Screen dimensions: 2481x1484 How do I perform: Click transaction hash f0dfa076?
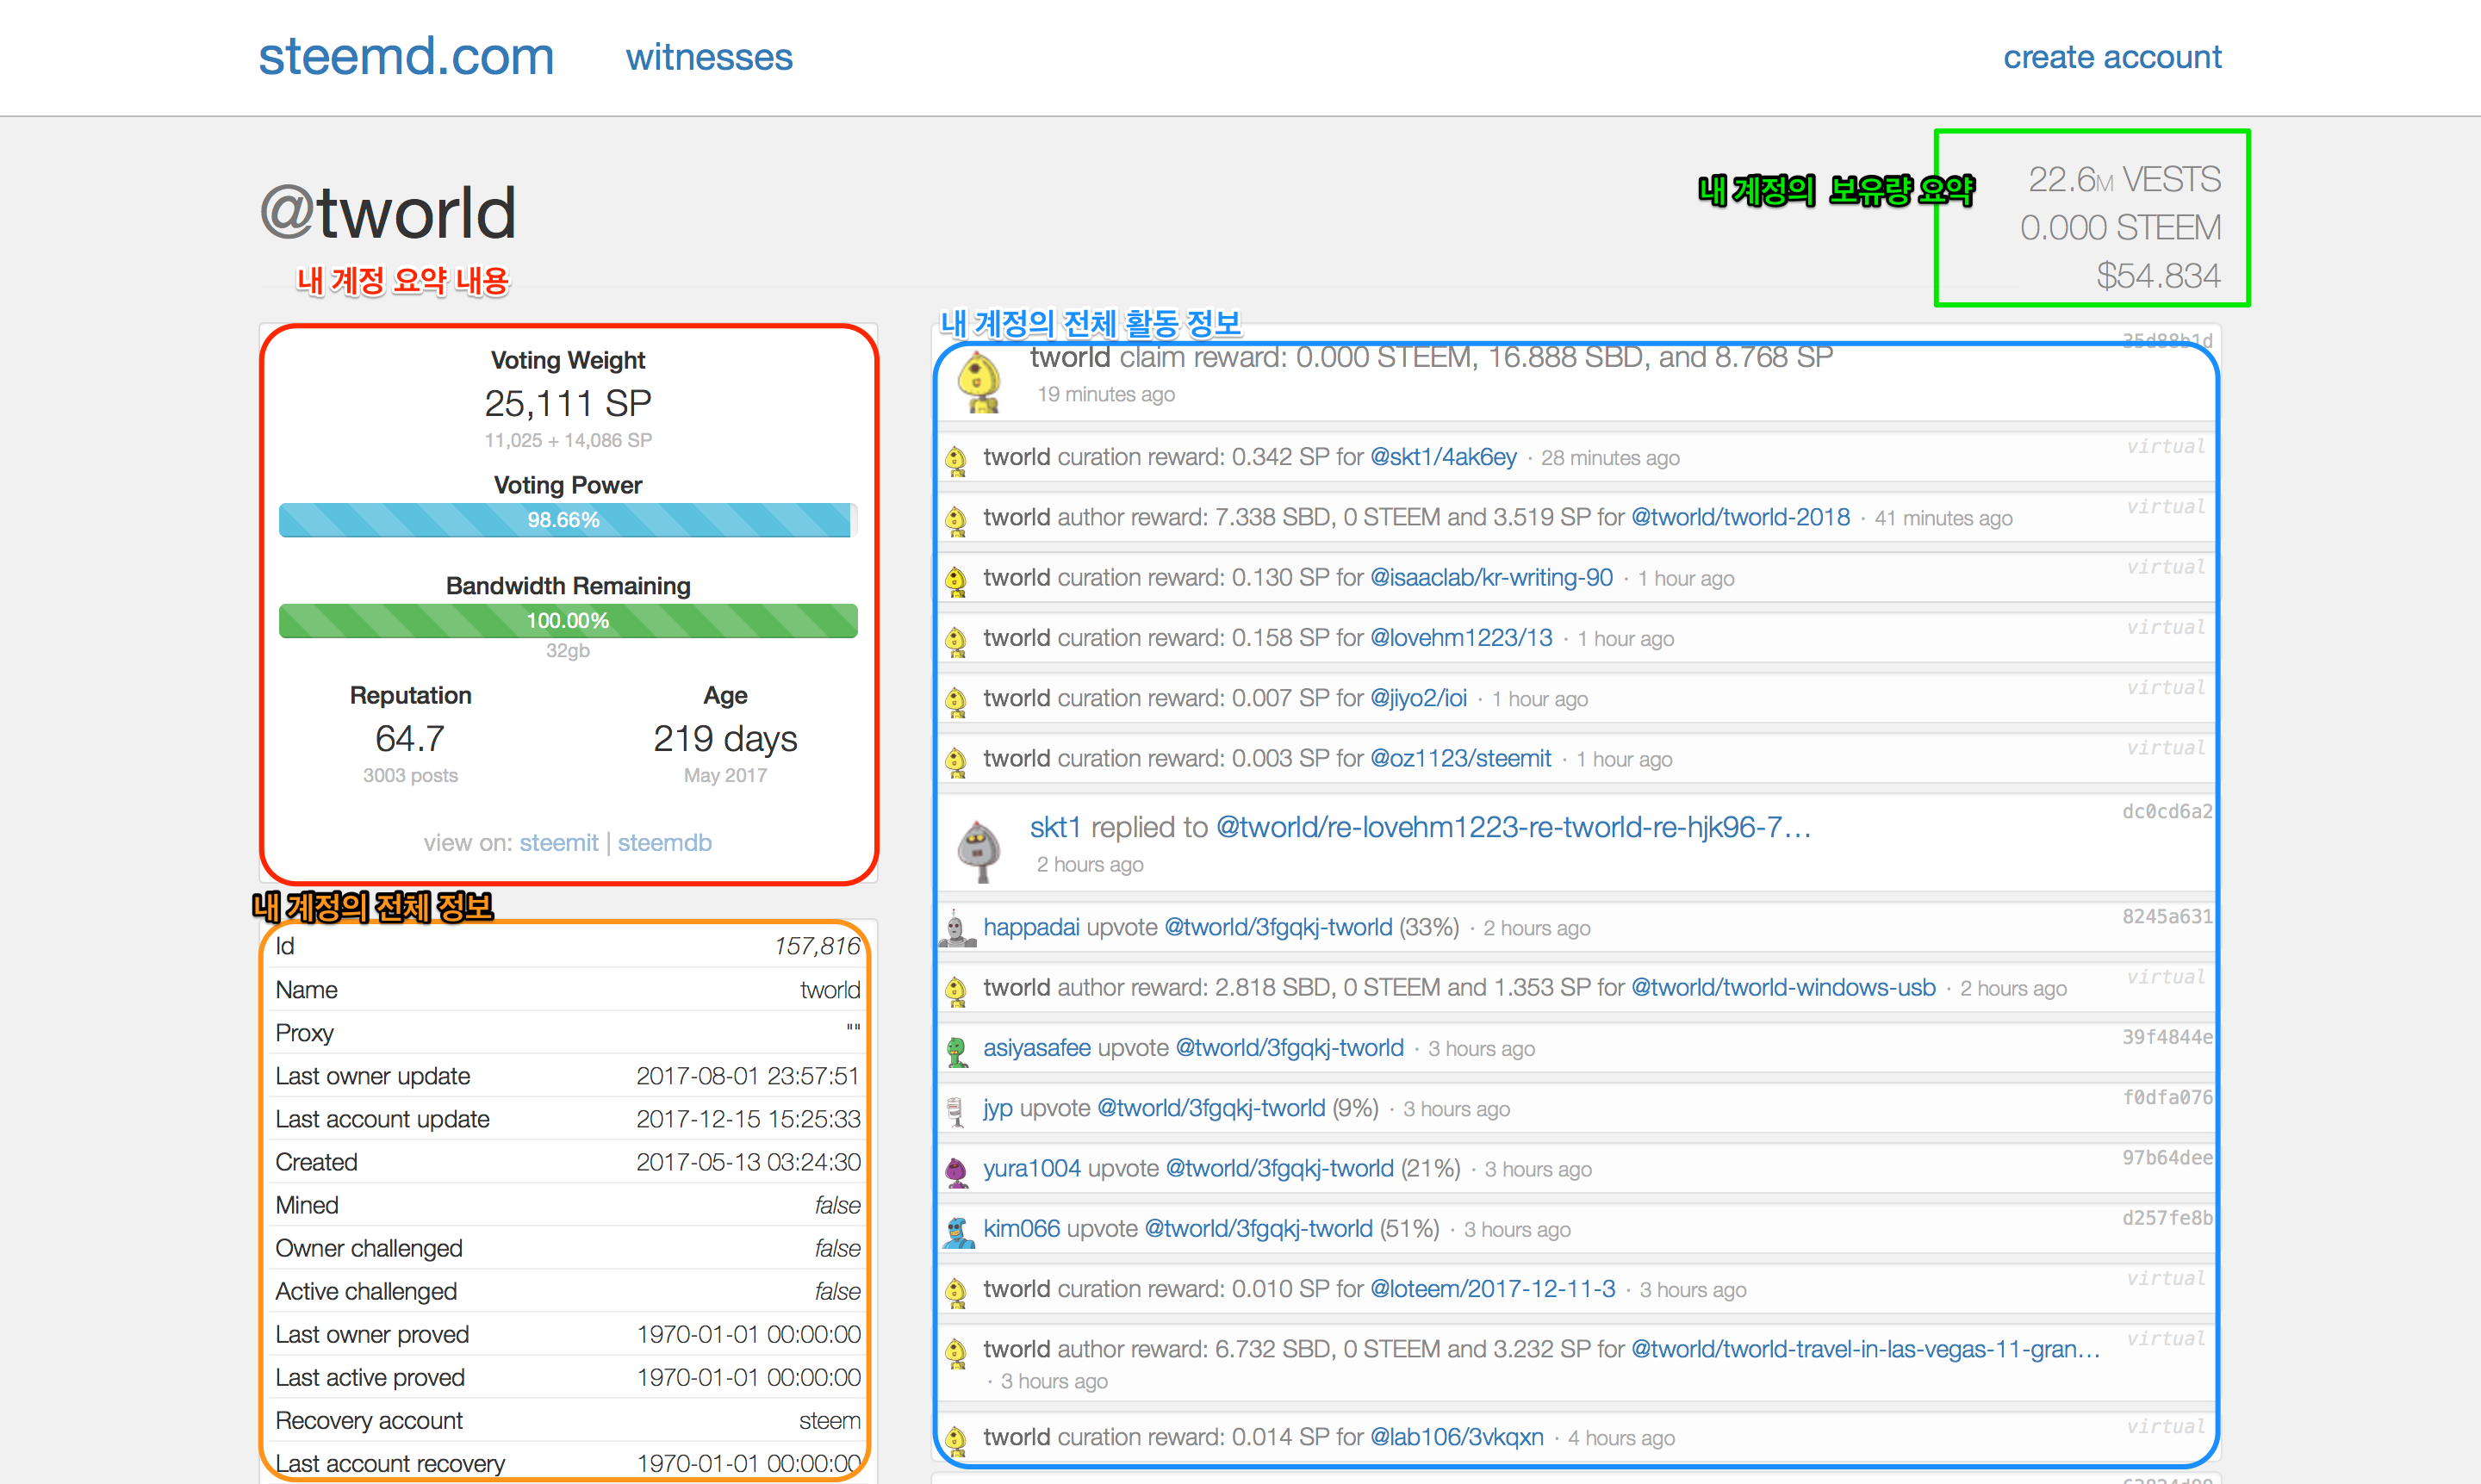(2167, 1097)
